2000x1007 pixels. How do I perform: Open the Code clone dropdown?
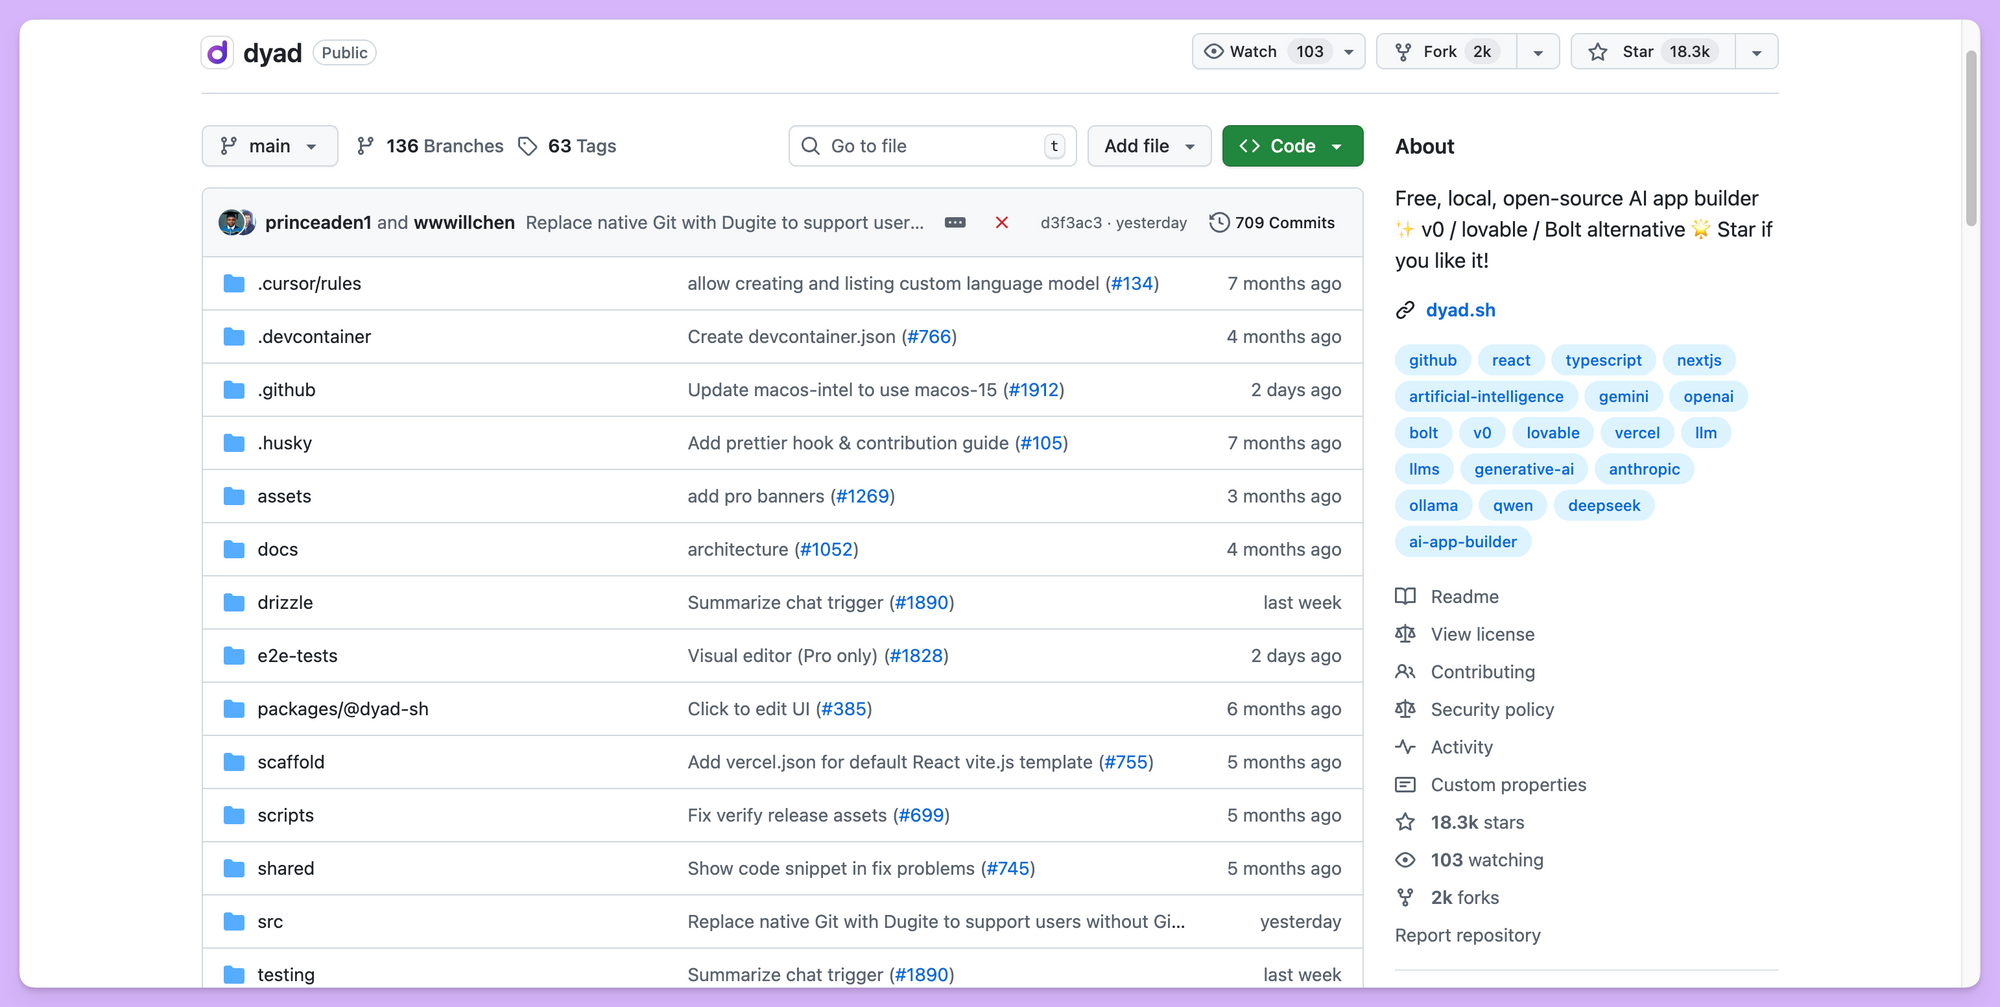point(1292,146)
